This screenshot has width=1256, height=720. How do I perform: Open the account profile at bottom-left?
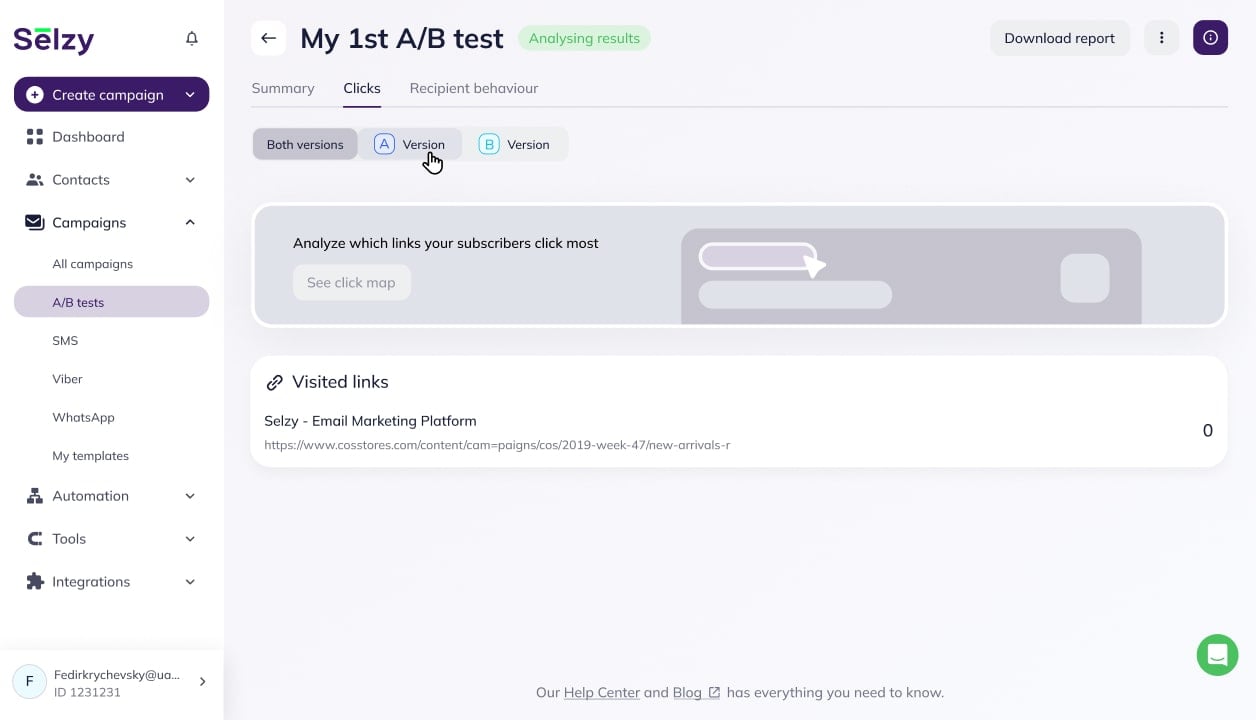coord(111,682)
